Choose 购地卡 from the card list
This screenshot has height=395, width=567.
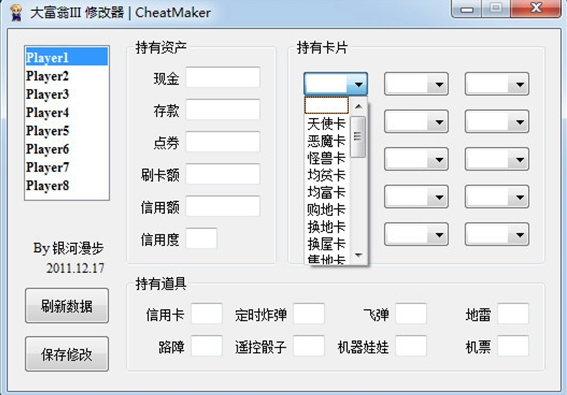point(327,209)
